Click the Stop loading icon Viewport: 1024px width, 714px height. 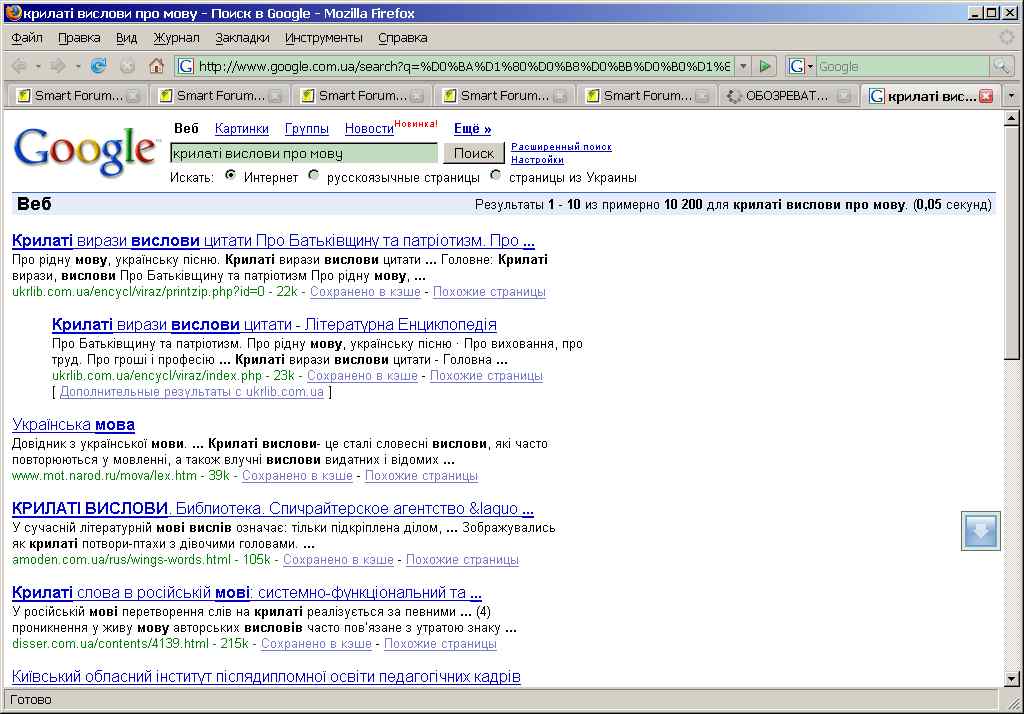[127, 66]
